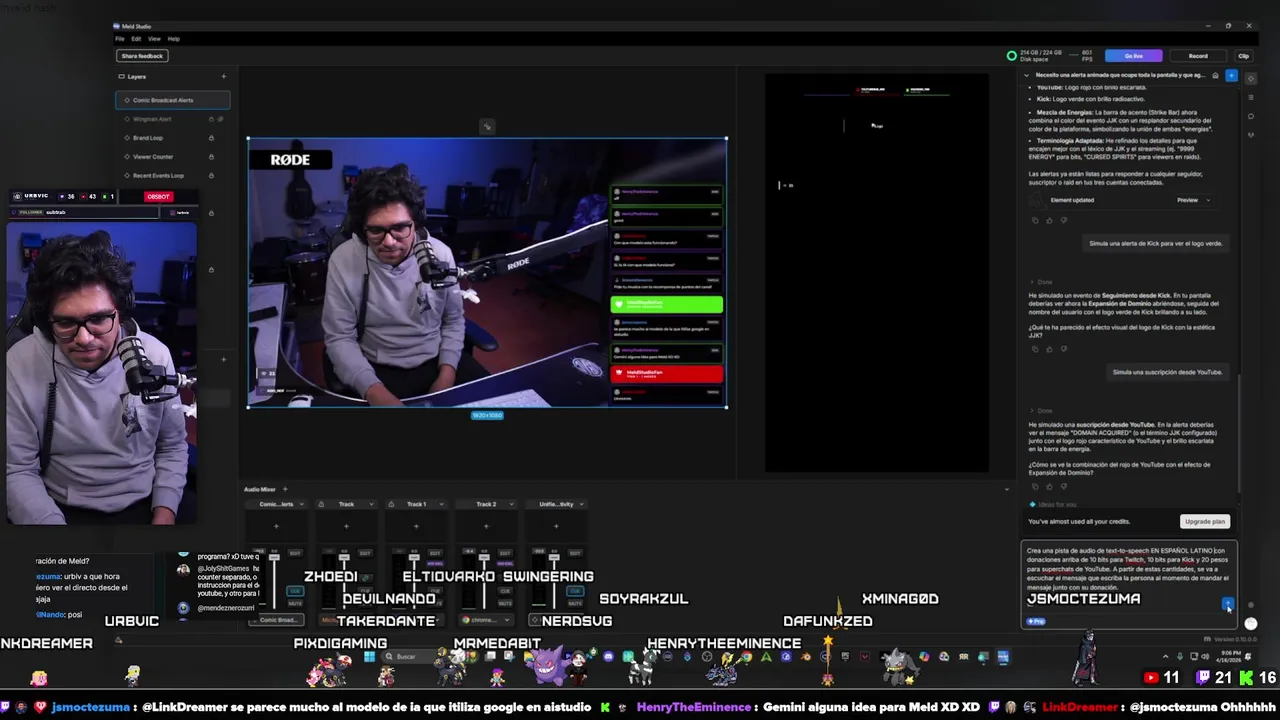Click the Go live button
The image size is (1280, 720).
[x=1133, y=56]
